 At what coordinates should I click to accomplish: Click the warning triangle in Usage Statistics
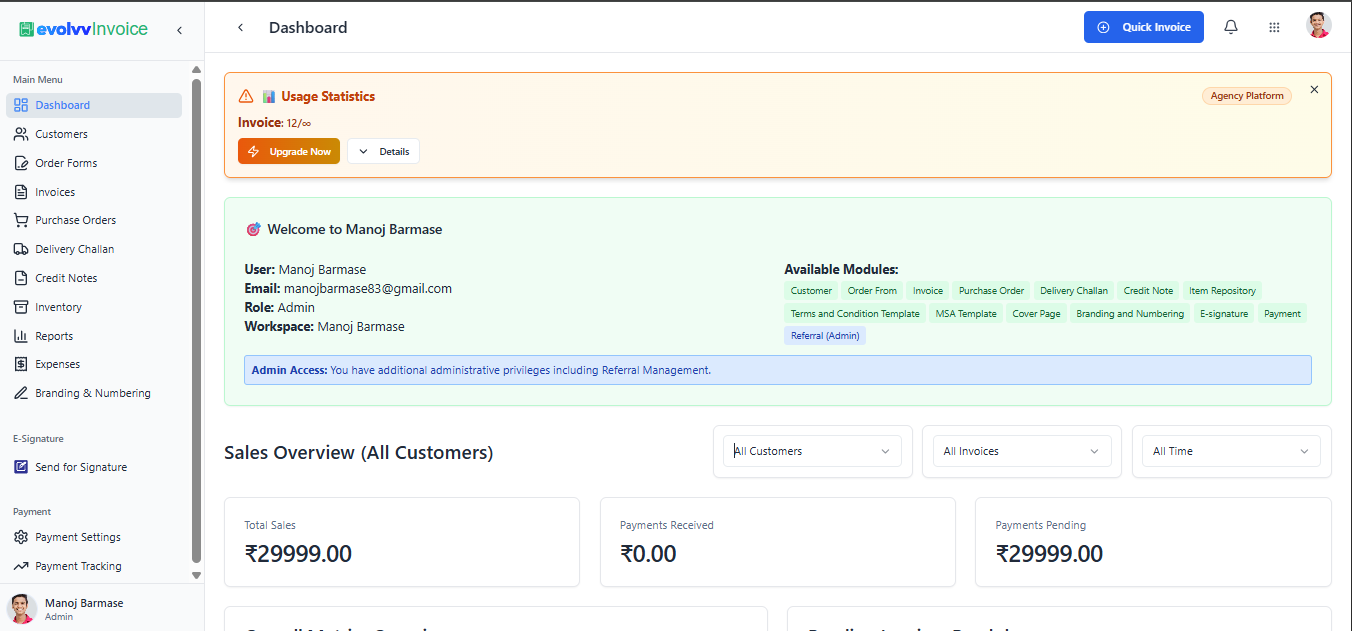point(246,97)
